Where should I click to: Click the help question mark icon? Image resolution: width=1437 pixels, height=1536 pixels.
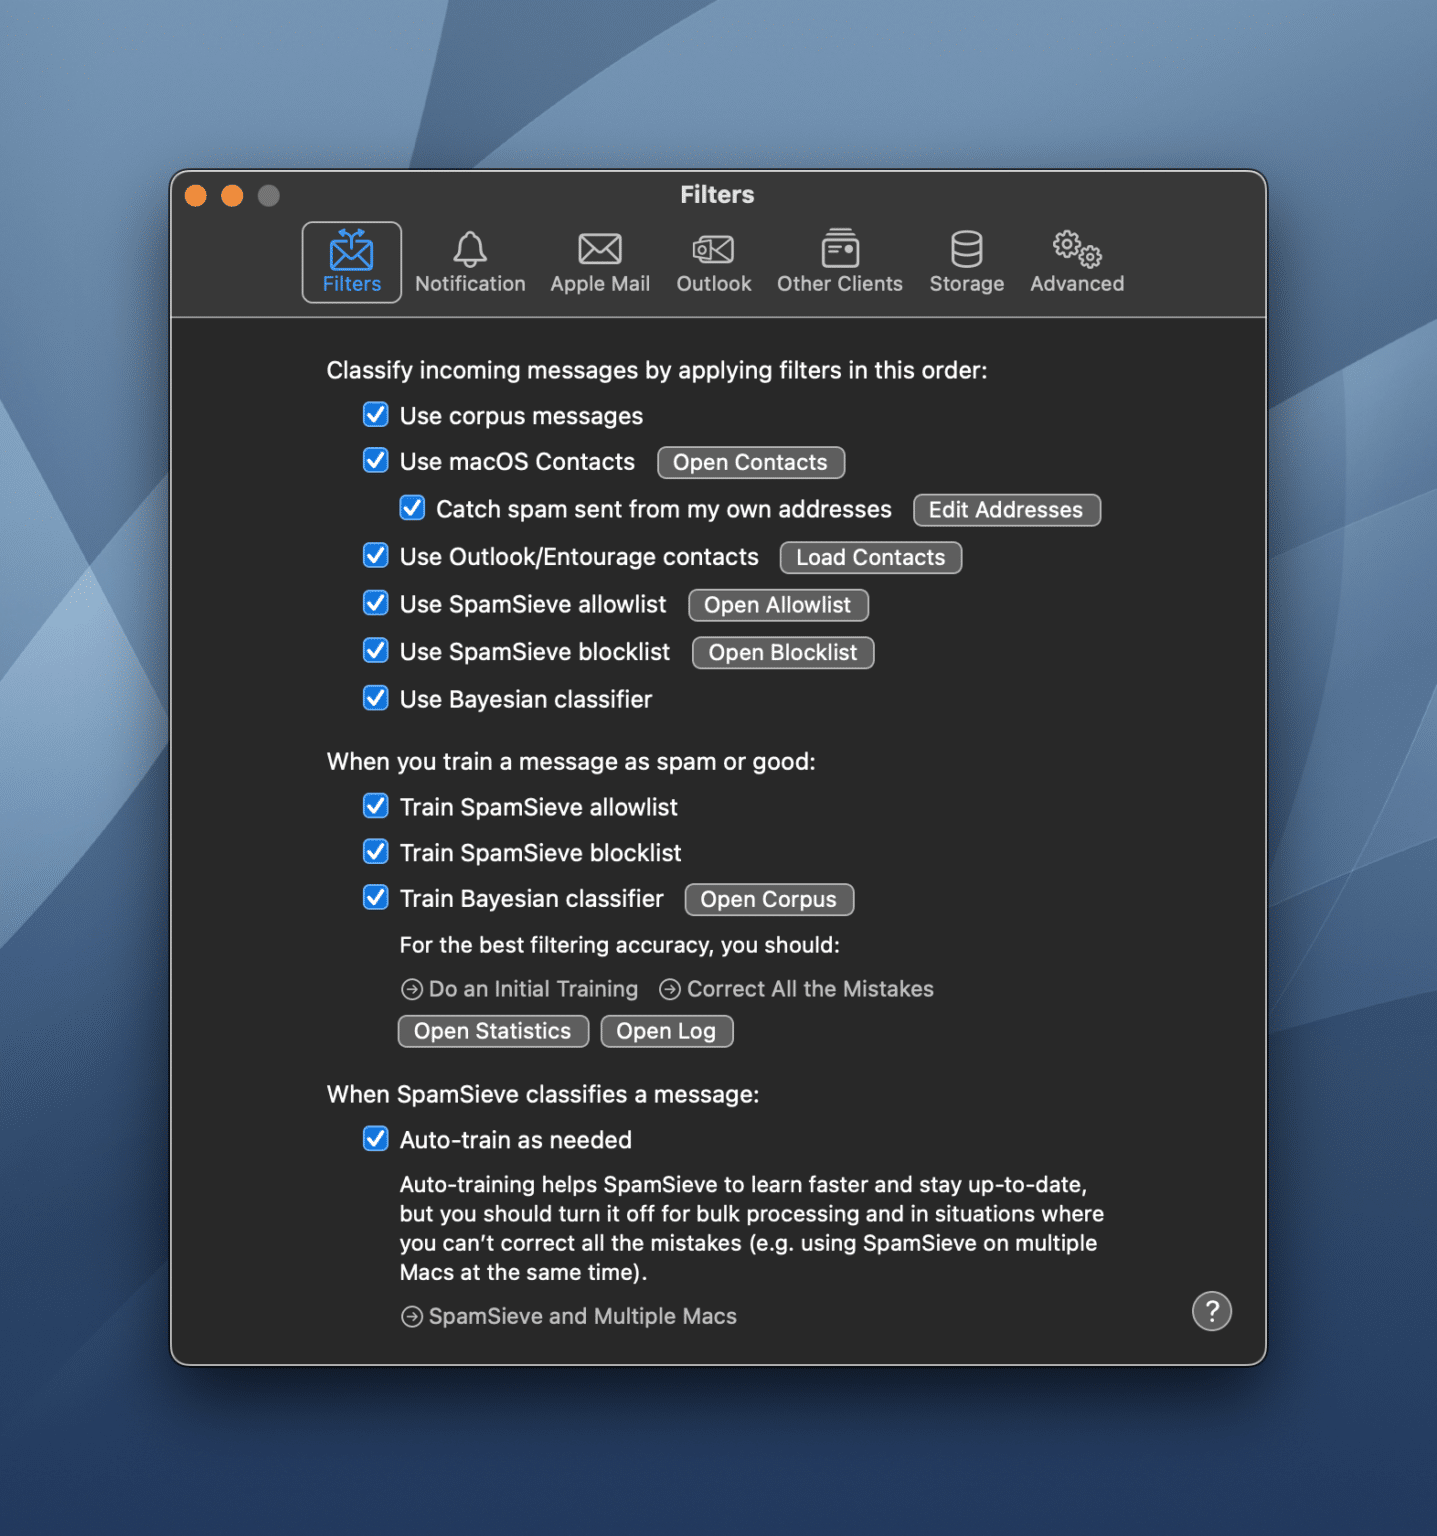(x=1212, y=1311)
